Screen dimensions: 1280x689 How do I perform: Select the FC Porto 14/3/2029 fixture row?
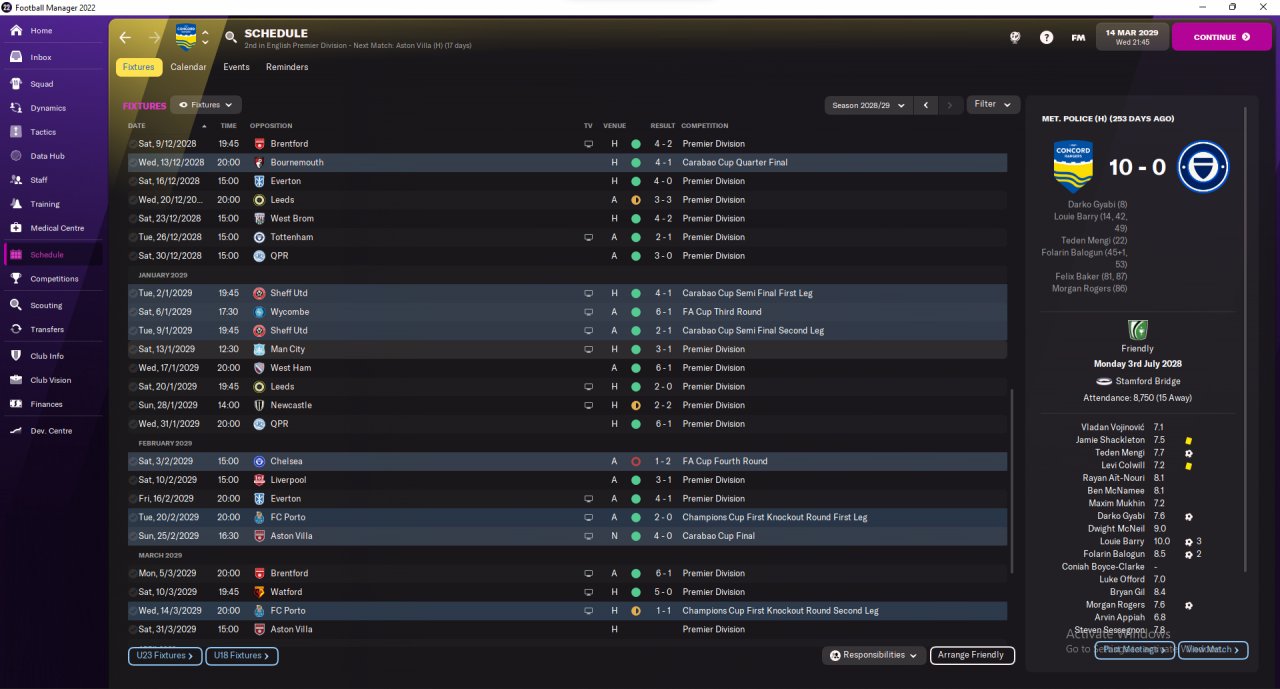[567, 610]
